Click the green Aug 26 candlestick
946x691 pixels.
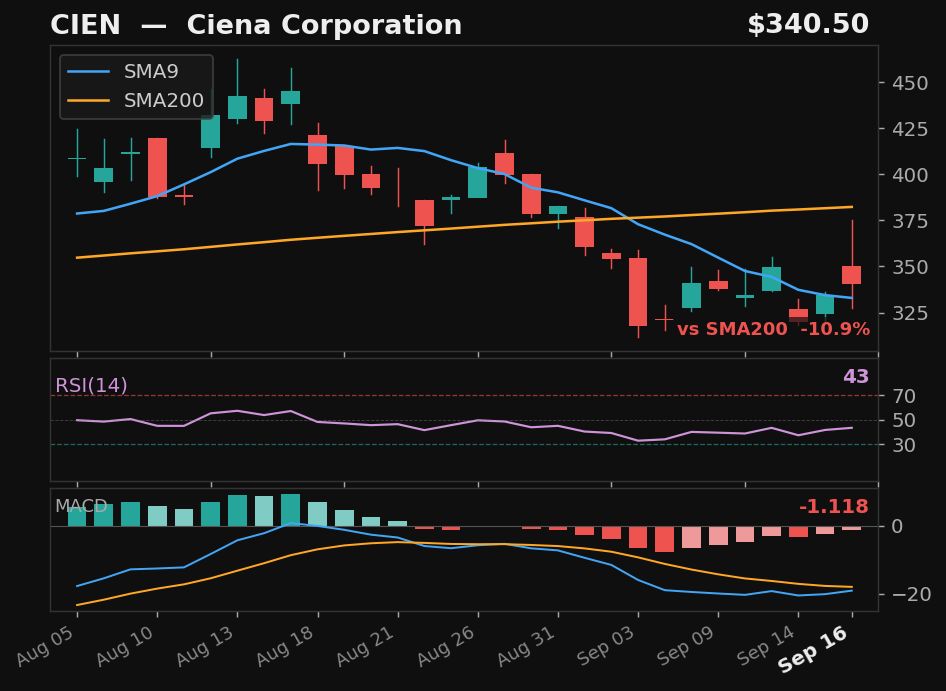point(478,182)
